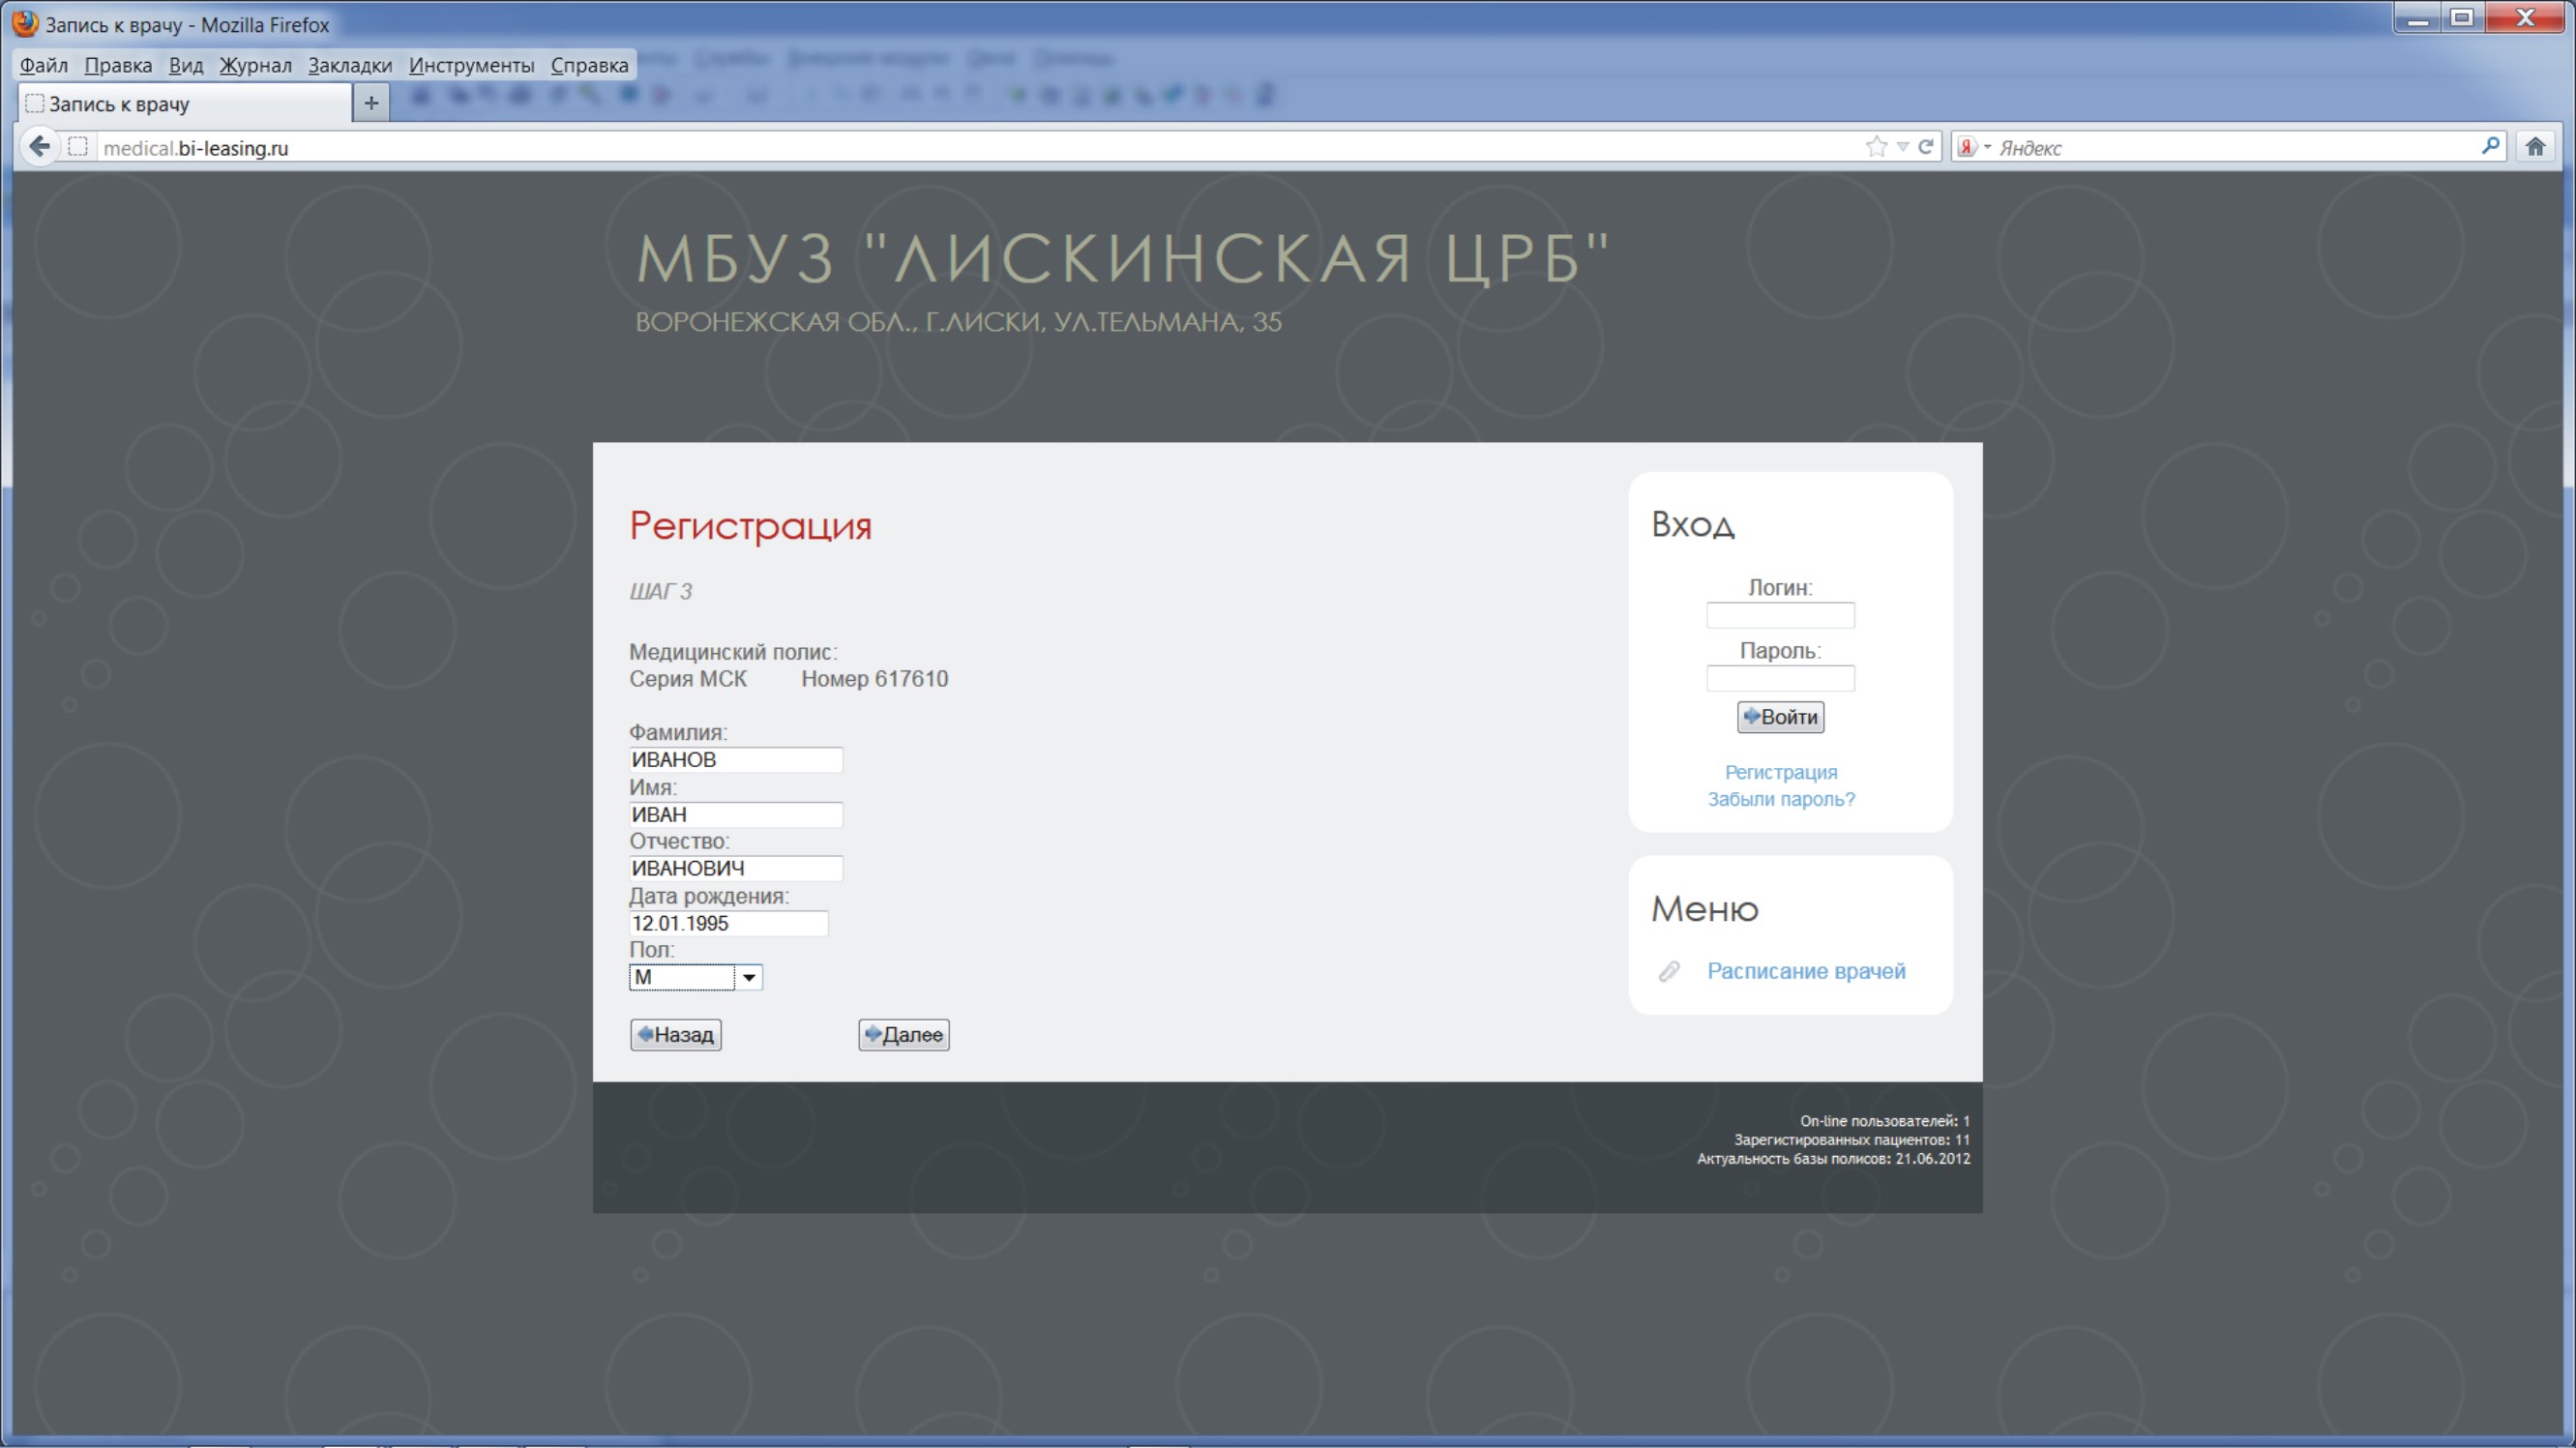Open the Закладки menu
Viewport: 2576px width, 1448px height.
point(350,65)
